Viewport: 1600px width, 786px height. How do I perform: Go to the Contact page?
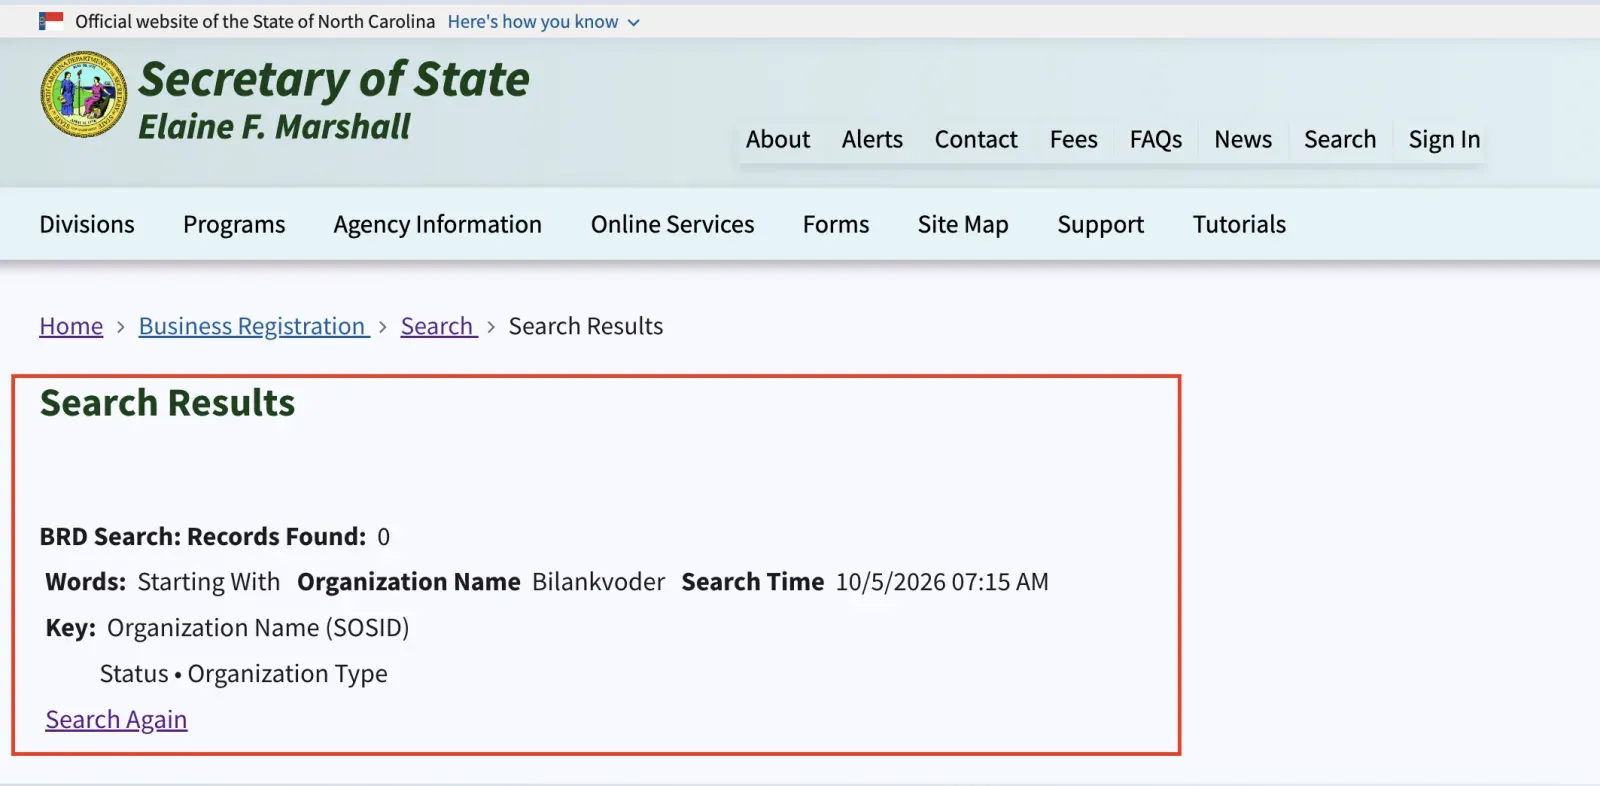point(976,140)
